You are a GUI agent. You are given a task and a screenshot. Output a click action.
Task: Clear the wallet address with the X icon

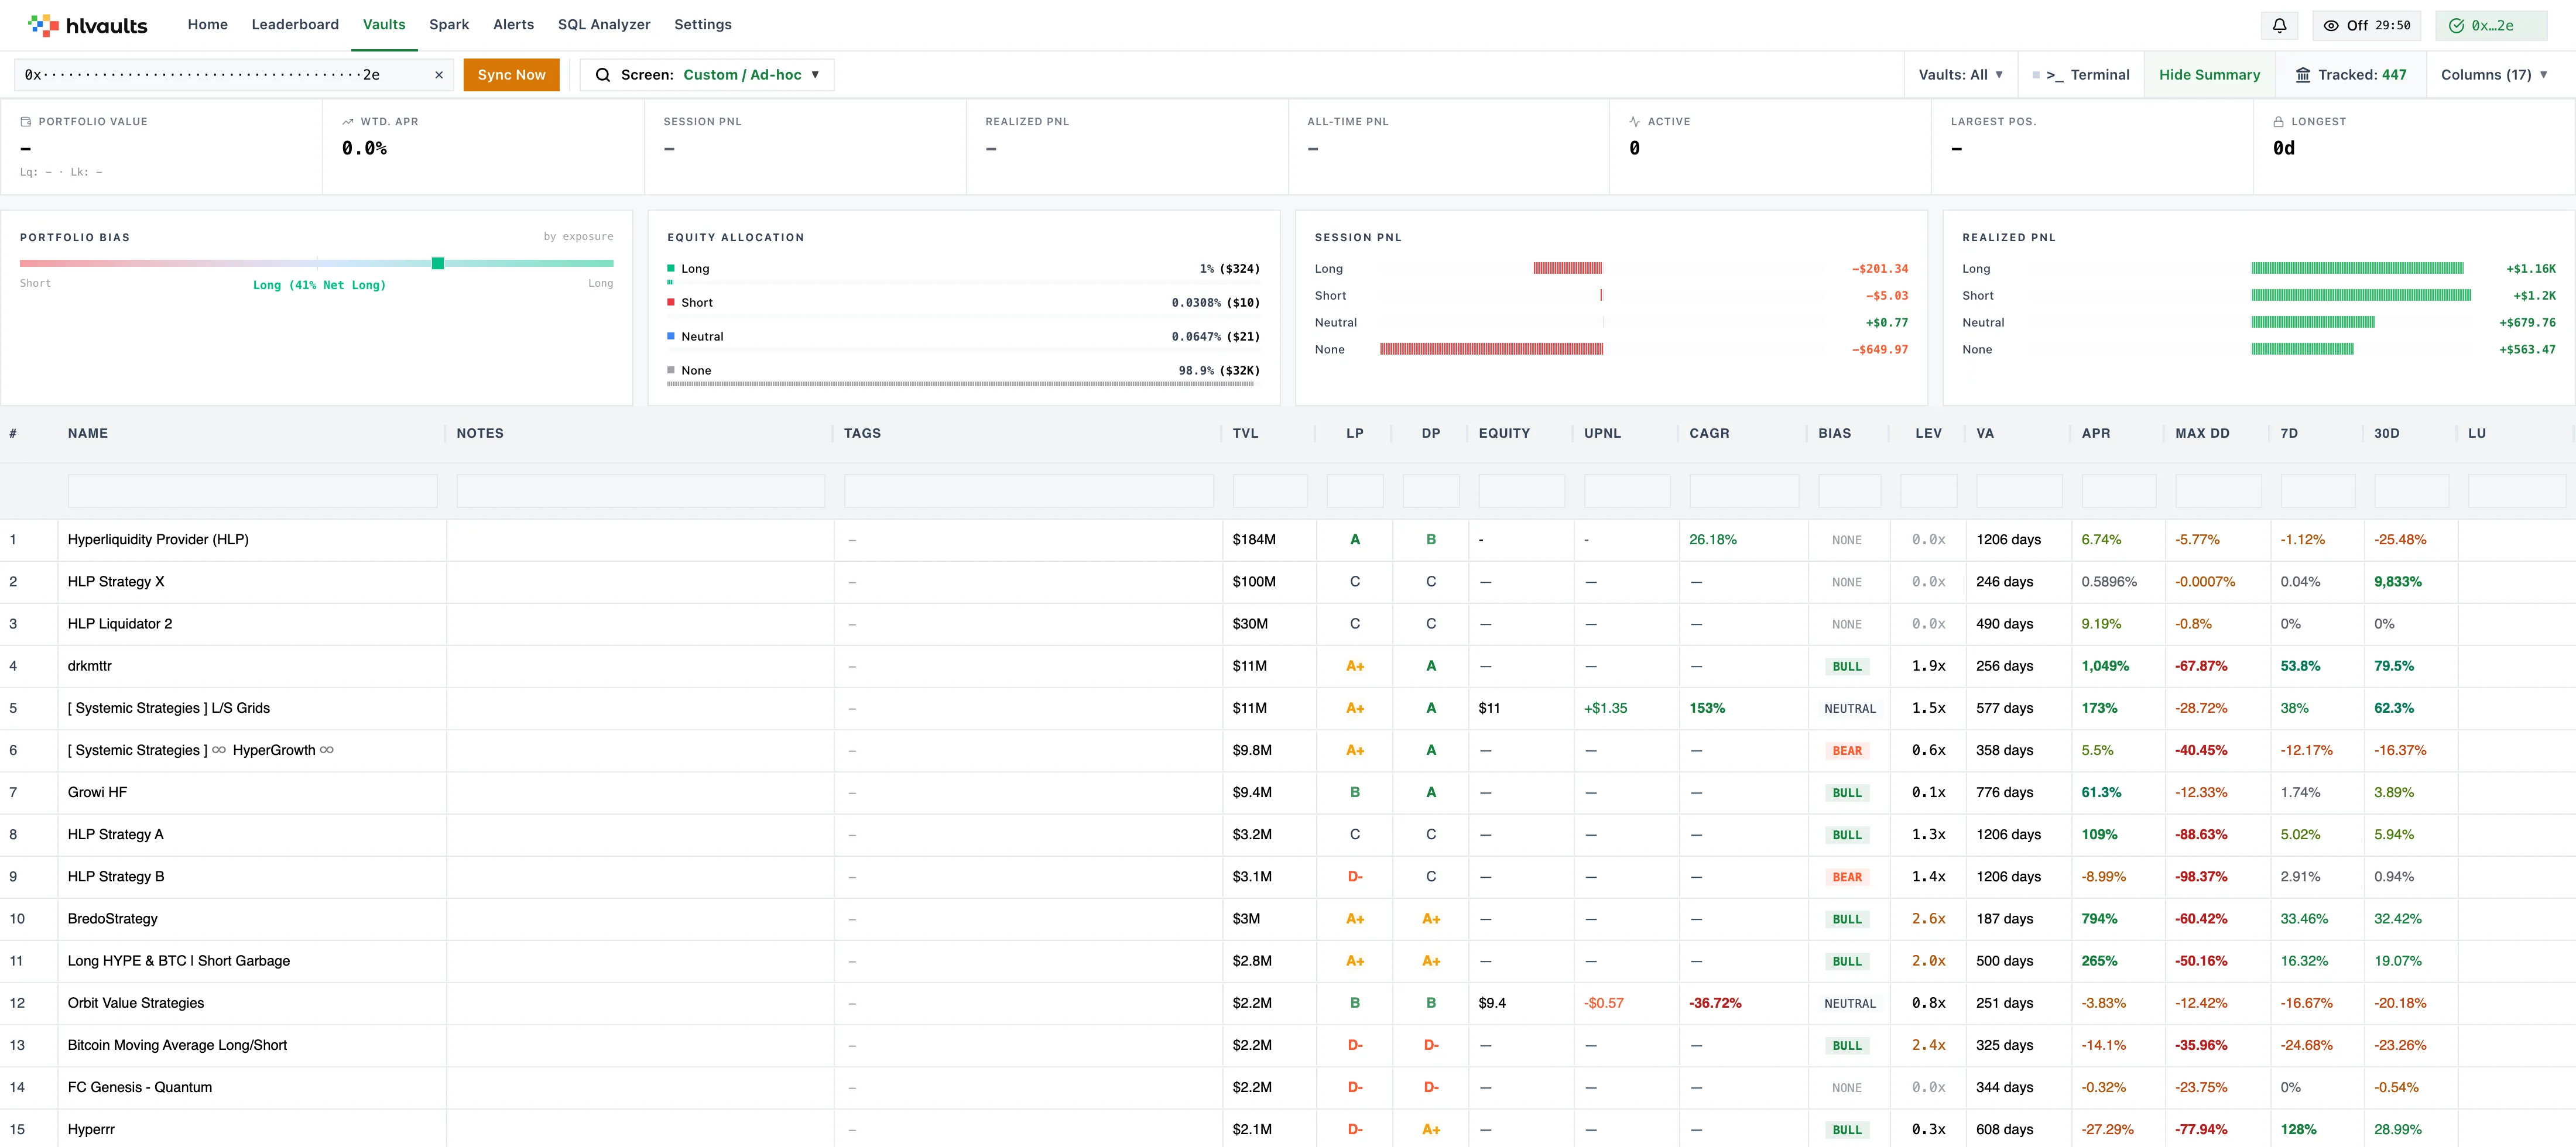click(x=439, y=75)
